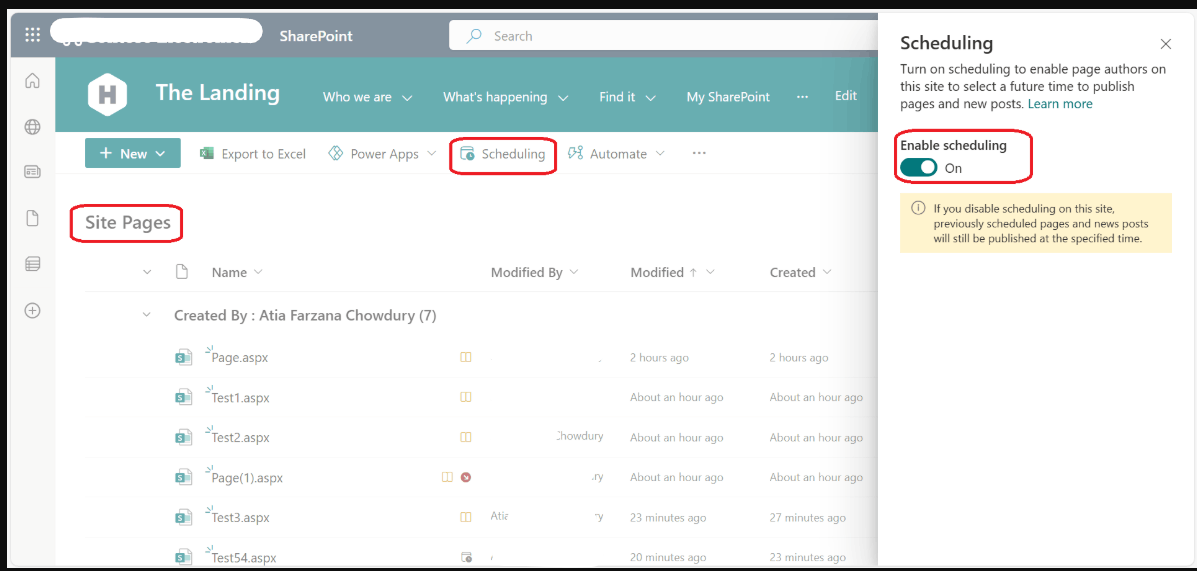The height and width of the screenshot is (571, 1197).
Task: Click the book status icon on Test3.aspx row
Action: tap(466, 517)
